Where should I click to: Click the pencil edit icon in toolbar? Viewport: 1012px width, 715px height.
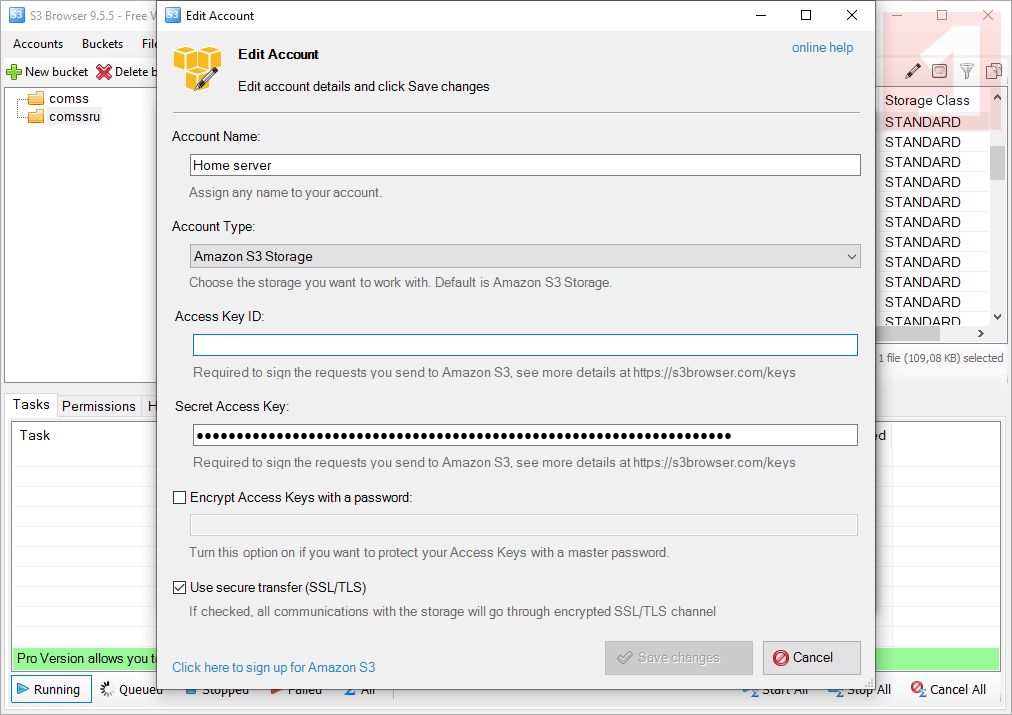coord(913,71)
